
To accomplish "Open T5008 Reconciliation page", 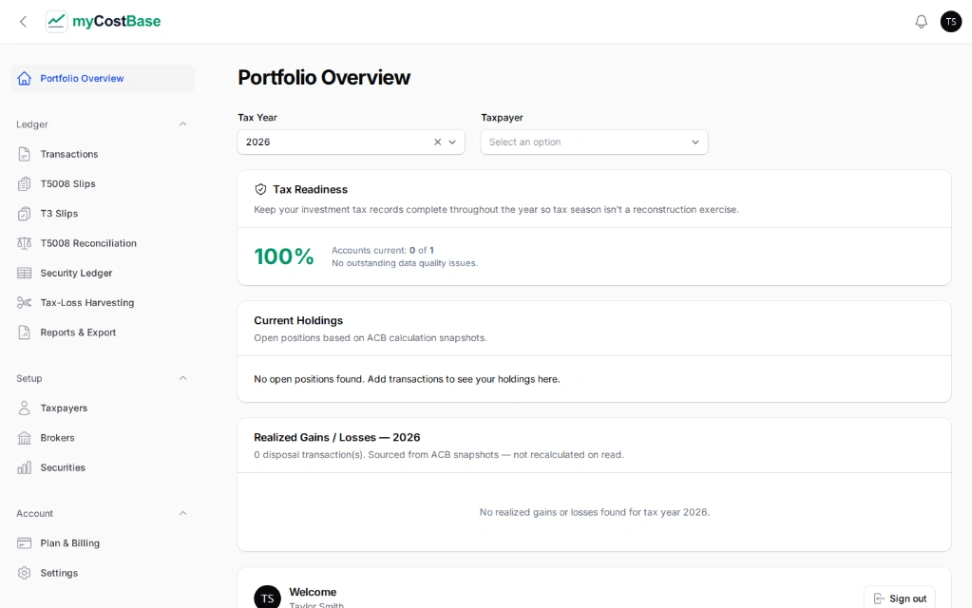I will pyautogui.click(x=103, y=243).
